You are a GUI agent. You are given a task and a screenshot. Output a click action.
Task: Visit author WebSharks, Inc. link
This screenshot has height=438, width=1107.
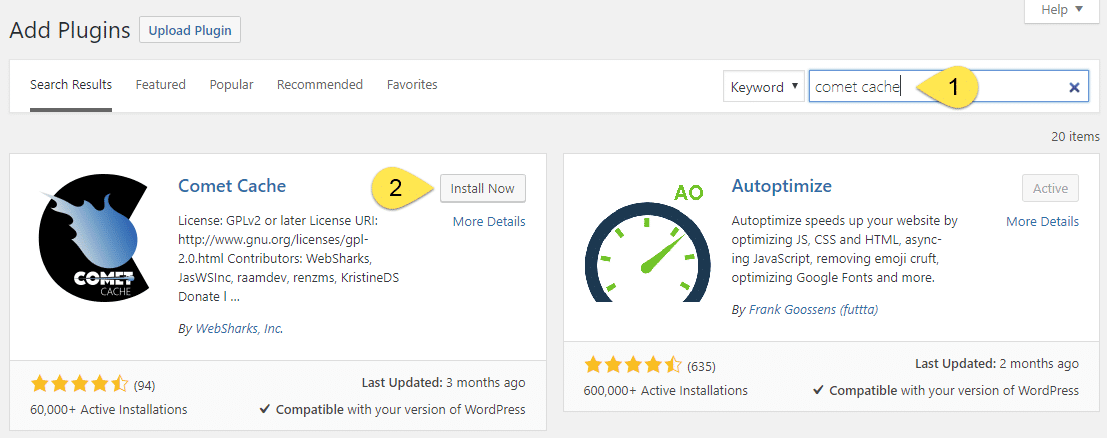(239, 328)
